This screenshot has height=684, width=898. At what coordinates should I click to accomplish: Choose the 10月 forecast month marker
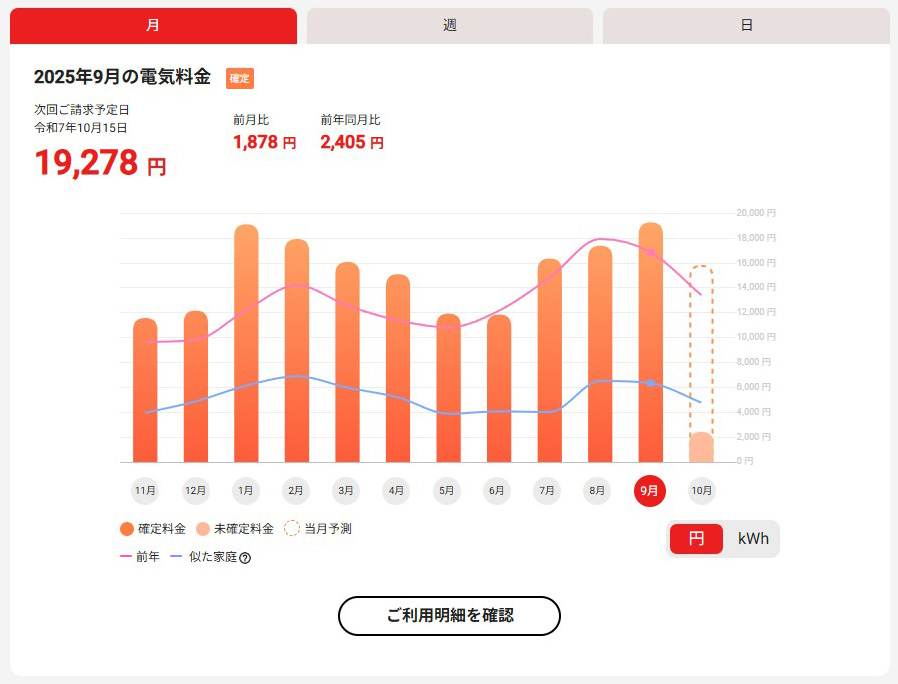(702, 491)
